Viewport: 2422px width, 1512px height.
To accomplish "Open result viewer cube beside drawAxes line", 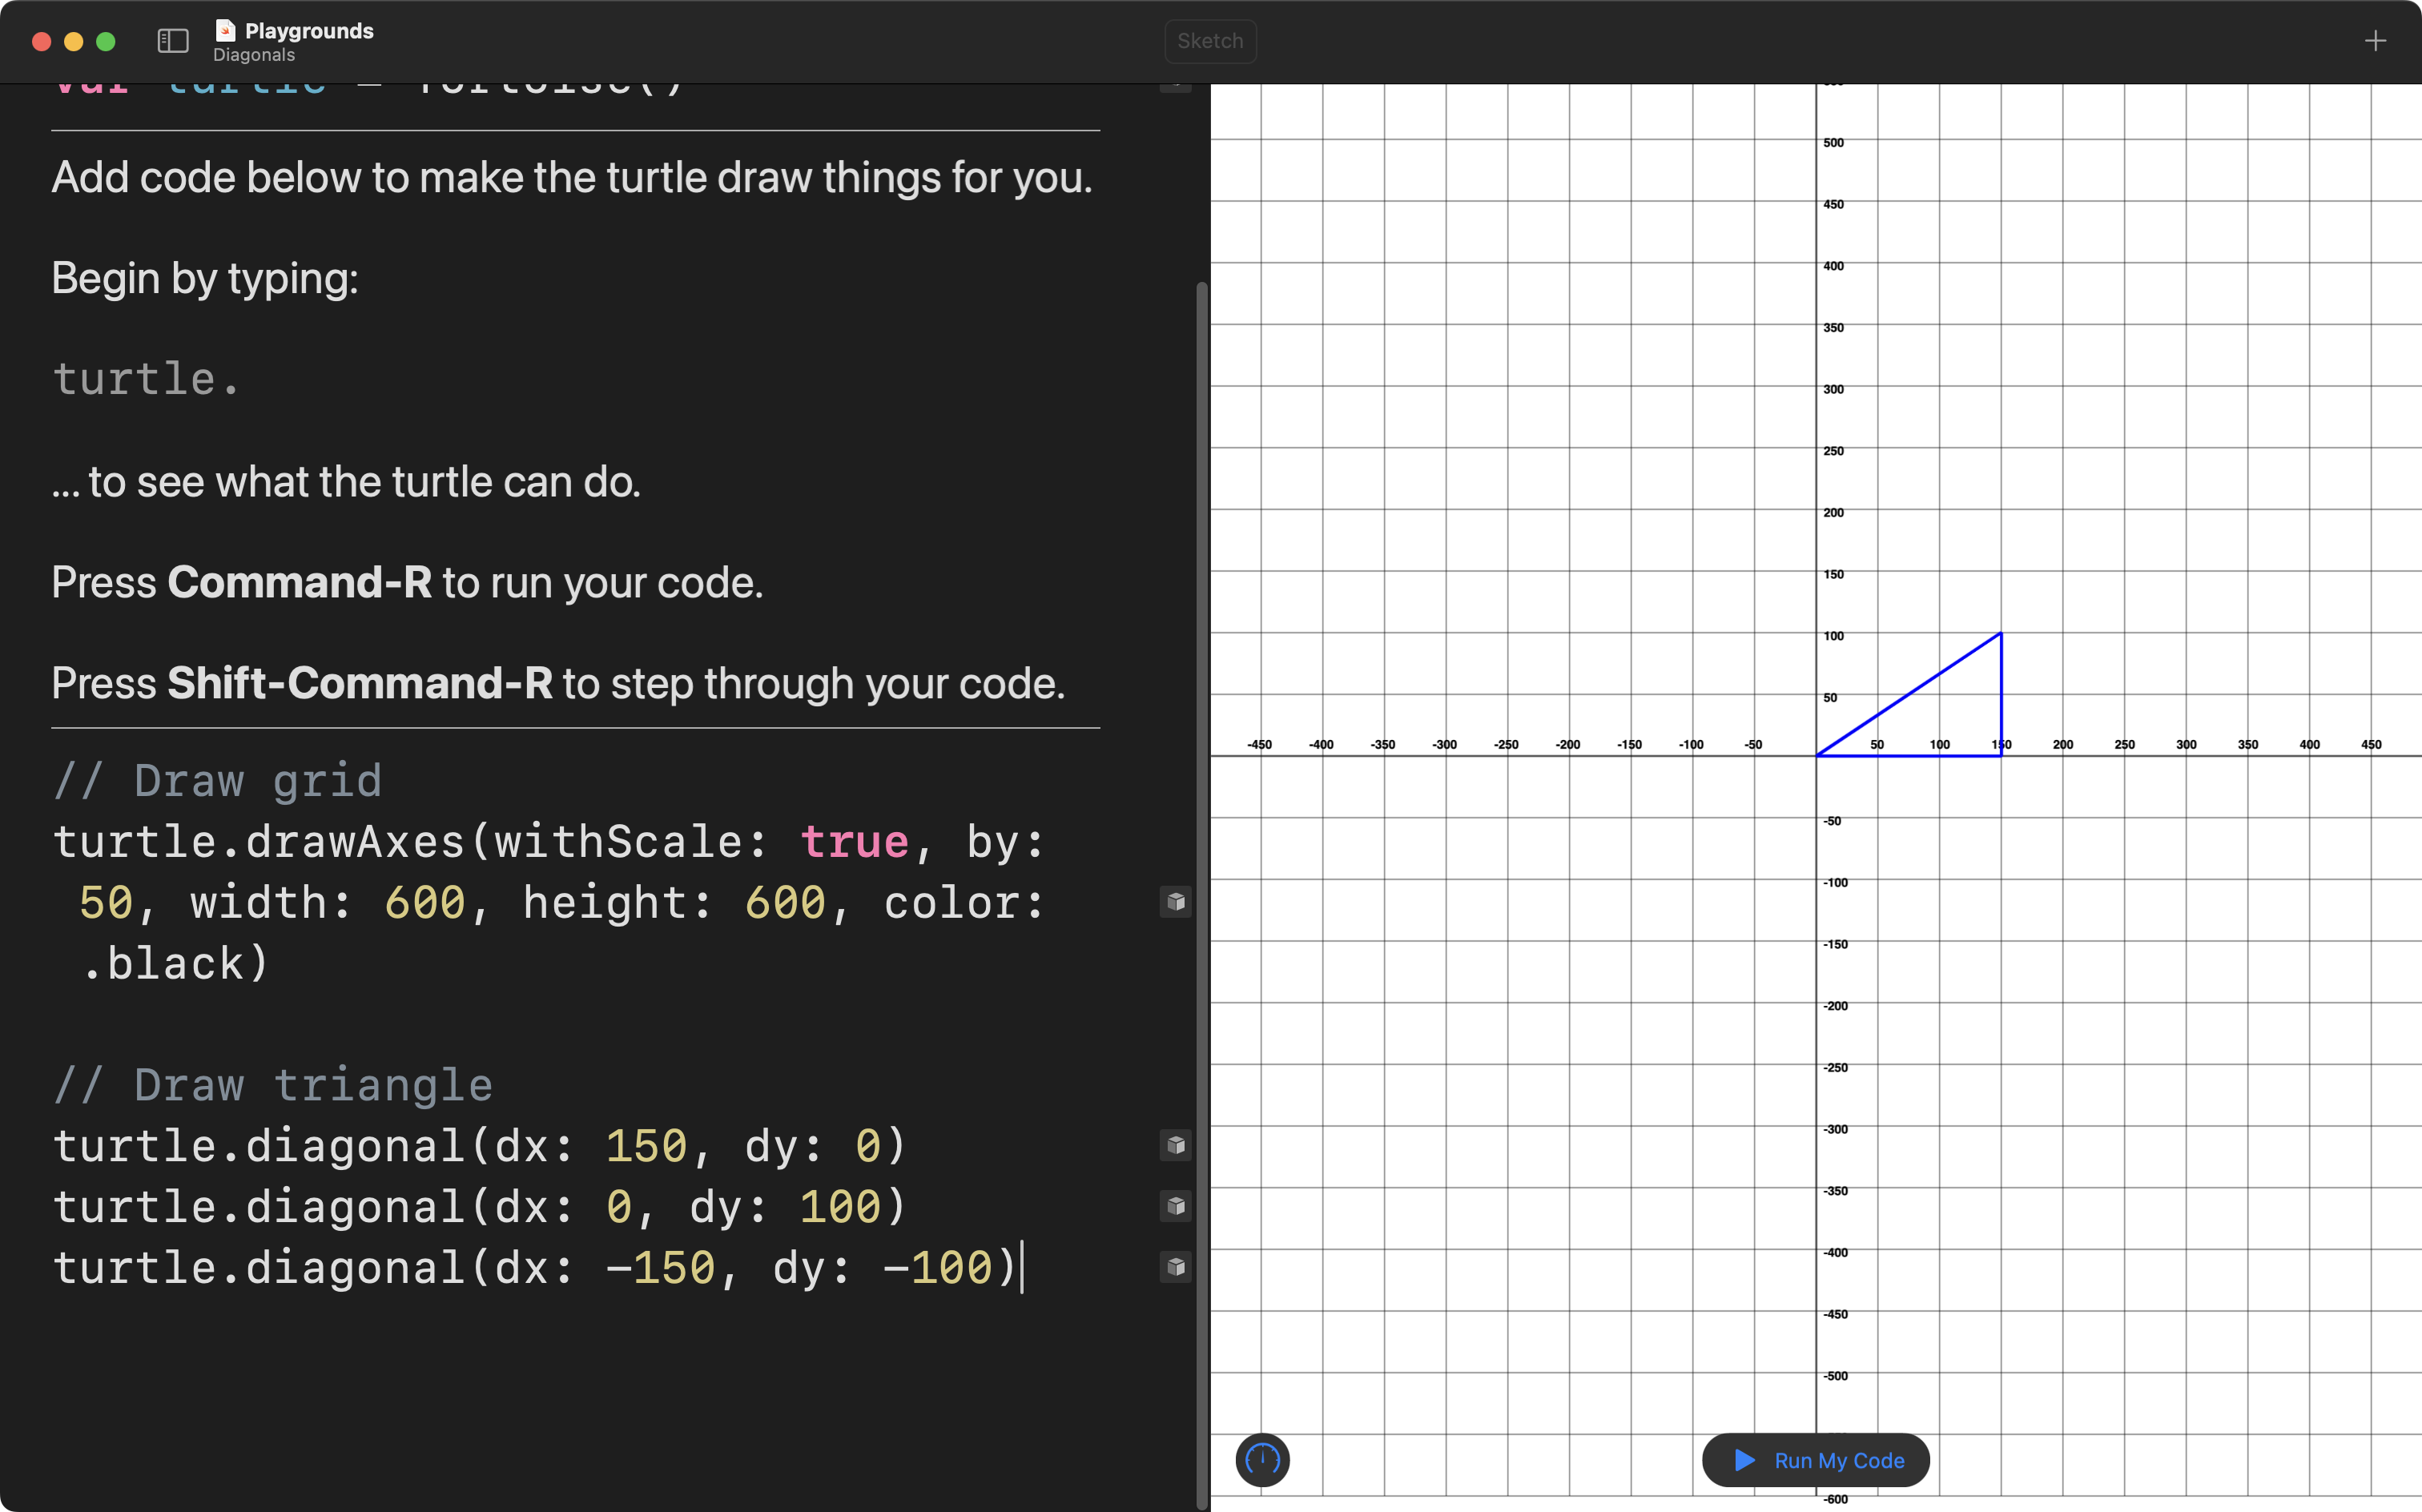I will (x=1176, y=902).
